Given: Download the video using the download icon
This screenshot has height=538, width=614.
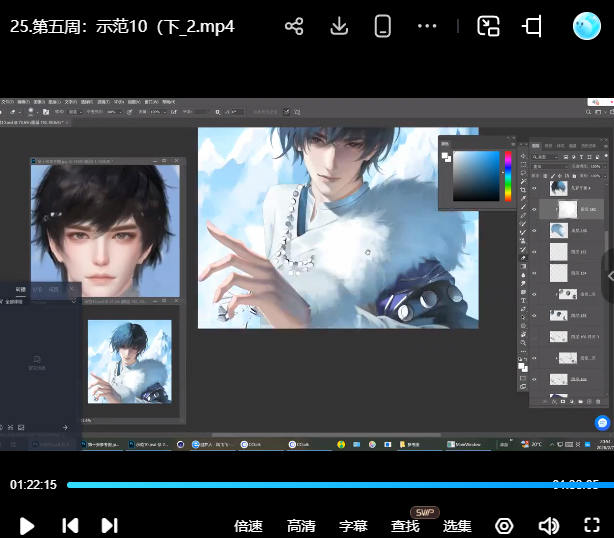Looking at the screenshot, I should pos(339,27).
